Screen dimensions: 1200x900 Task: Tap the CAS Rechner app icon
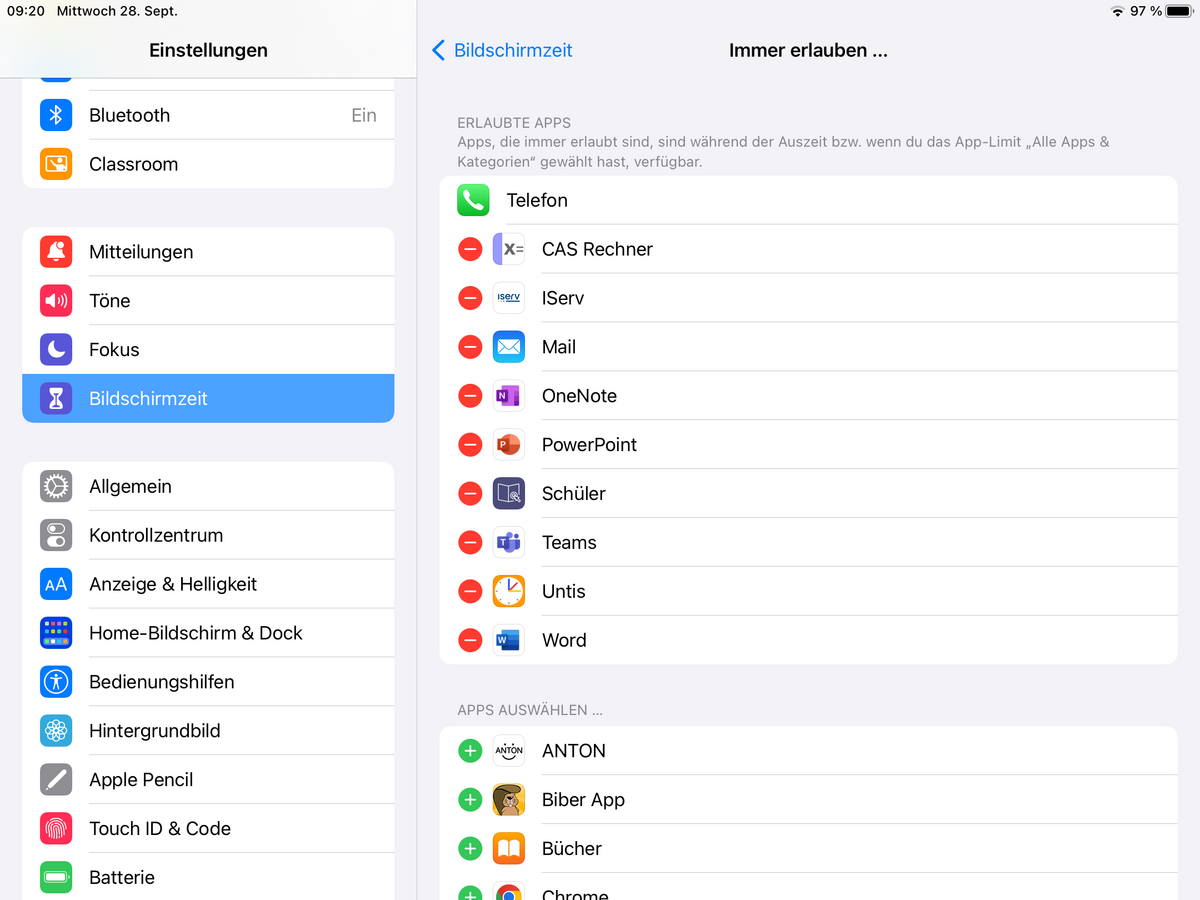tap(509, 249)
